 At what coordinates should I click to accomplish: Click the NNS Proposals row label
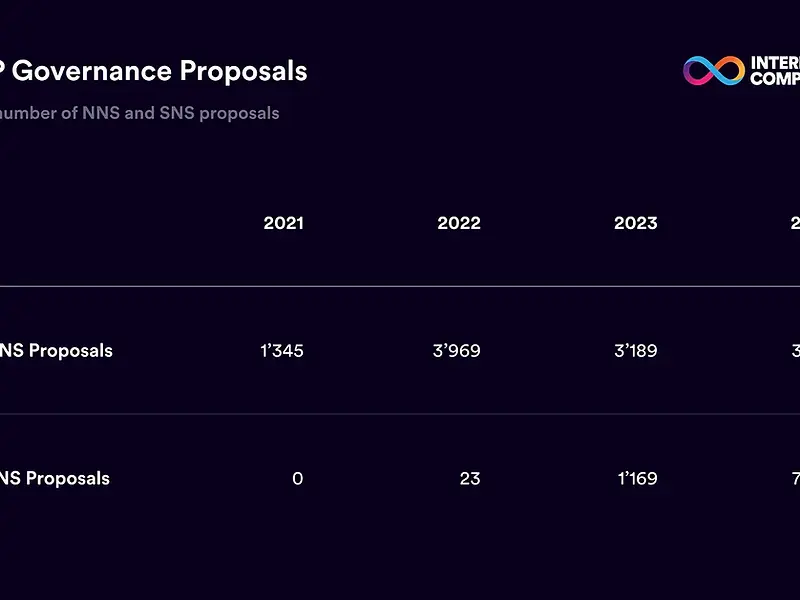(56, 351)
